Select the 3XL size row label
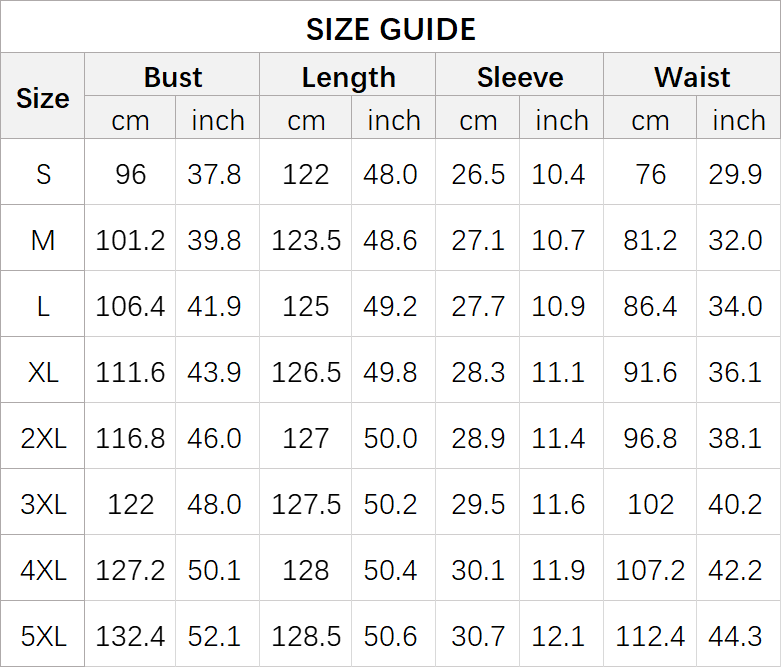This screenshot has height=667, width=781. point(43,504)
